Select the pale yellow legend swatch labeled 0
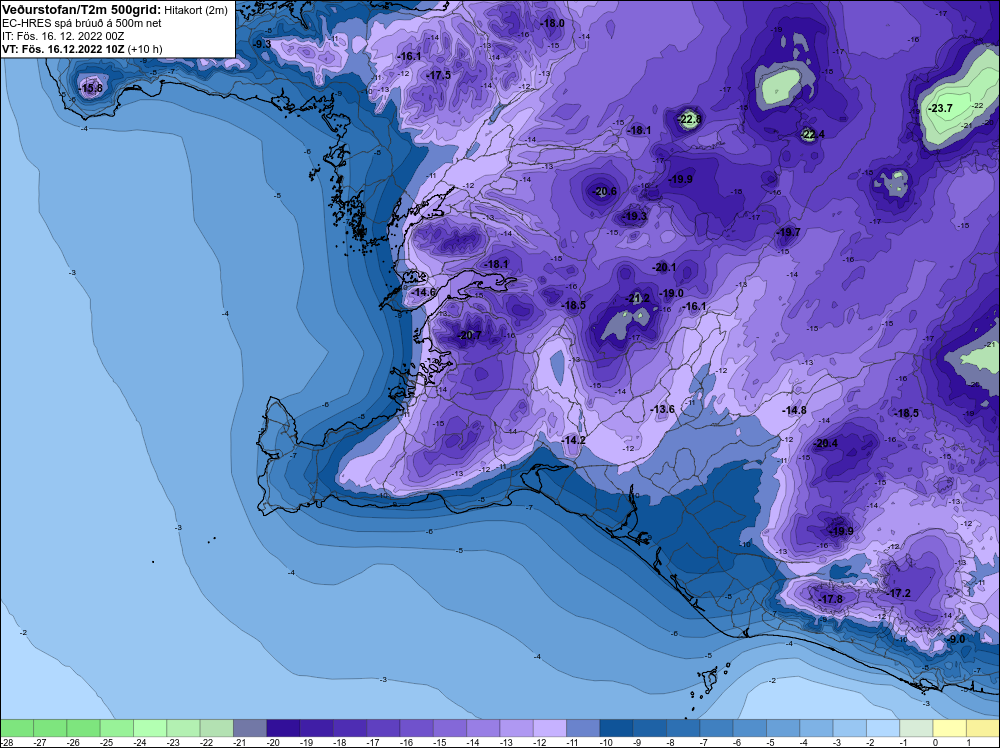 (950, 728)
